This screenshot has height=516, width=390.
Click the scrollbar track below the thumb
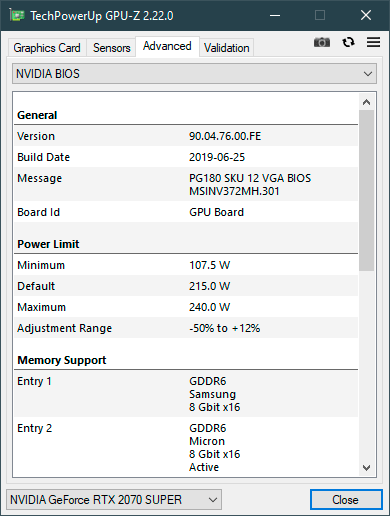pyautogui.click(x=366, y=365)
